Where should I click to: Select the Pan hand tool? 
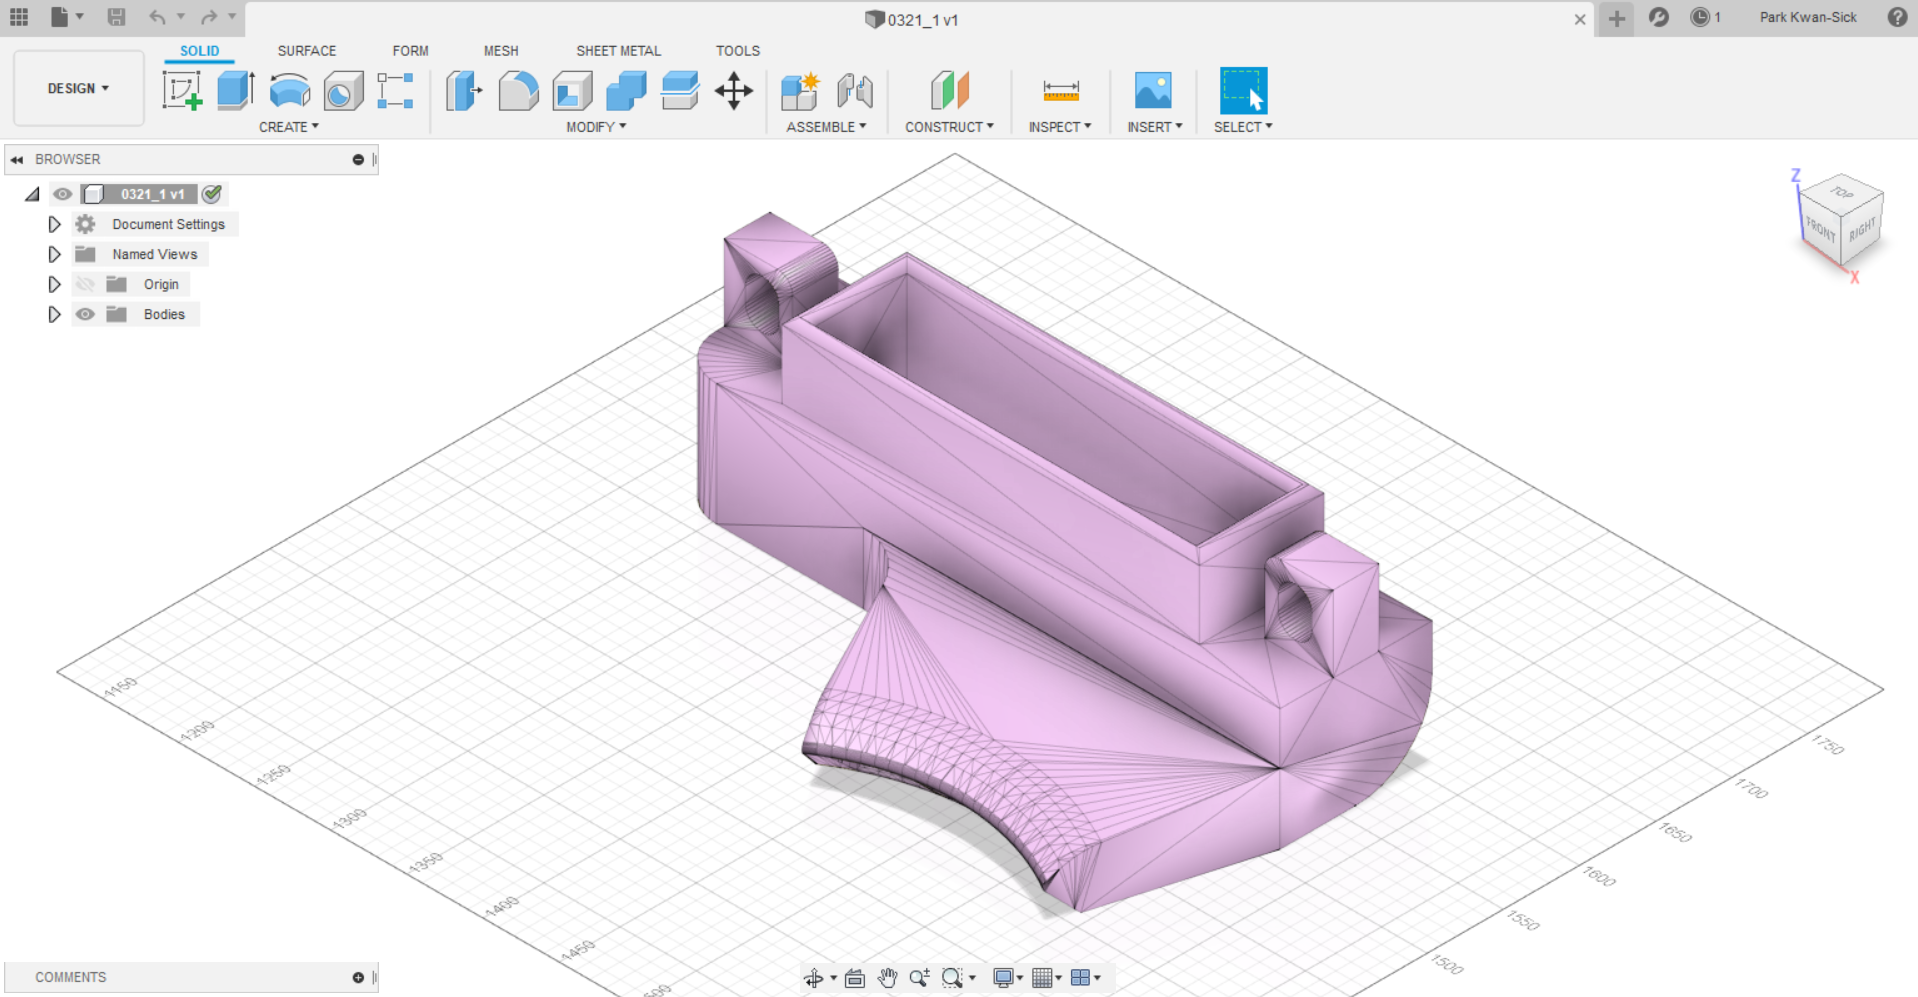[887, 978]
